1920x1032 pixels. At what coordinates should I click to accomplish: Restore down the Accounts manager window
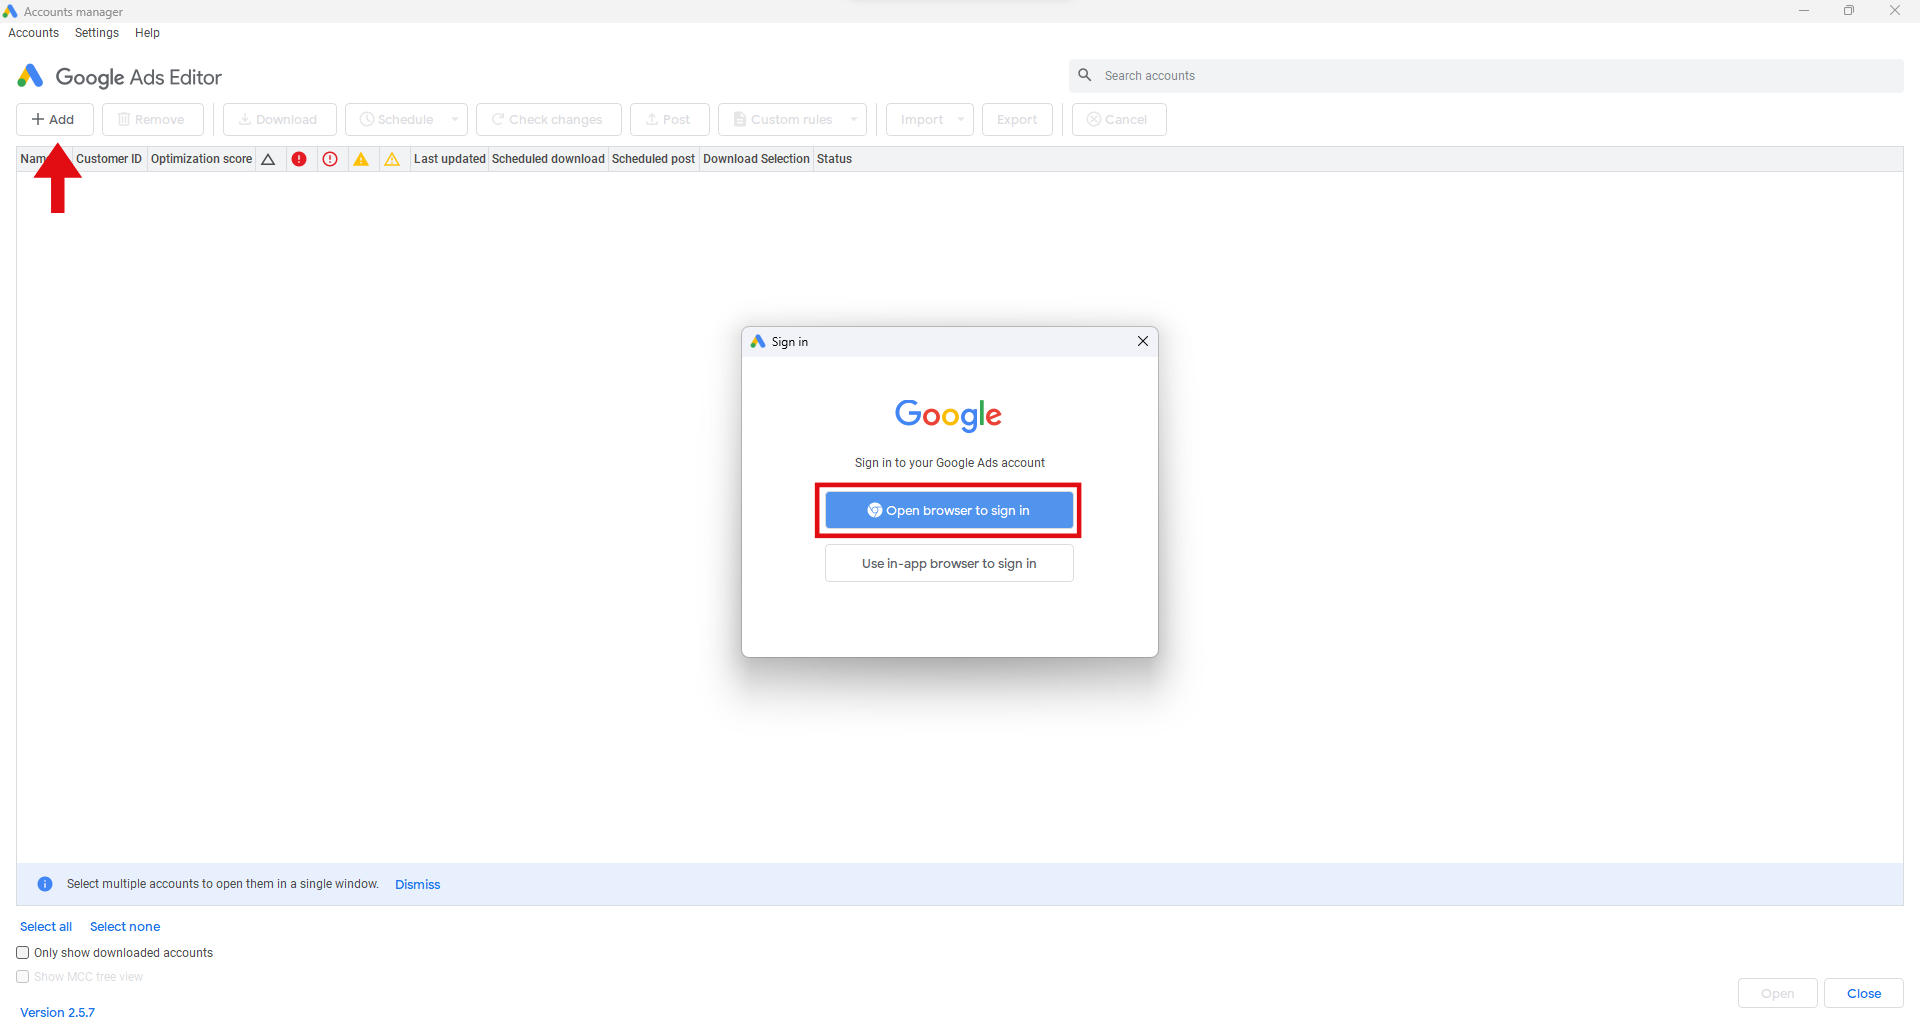tap(1849, 11)
